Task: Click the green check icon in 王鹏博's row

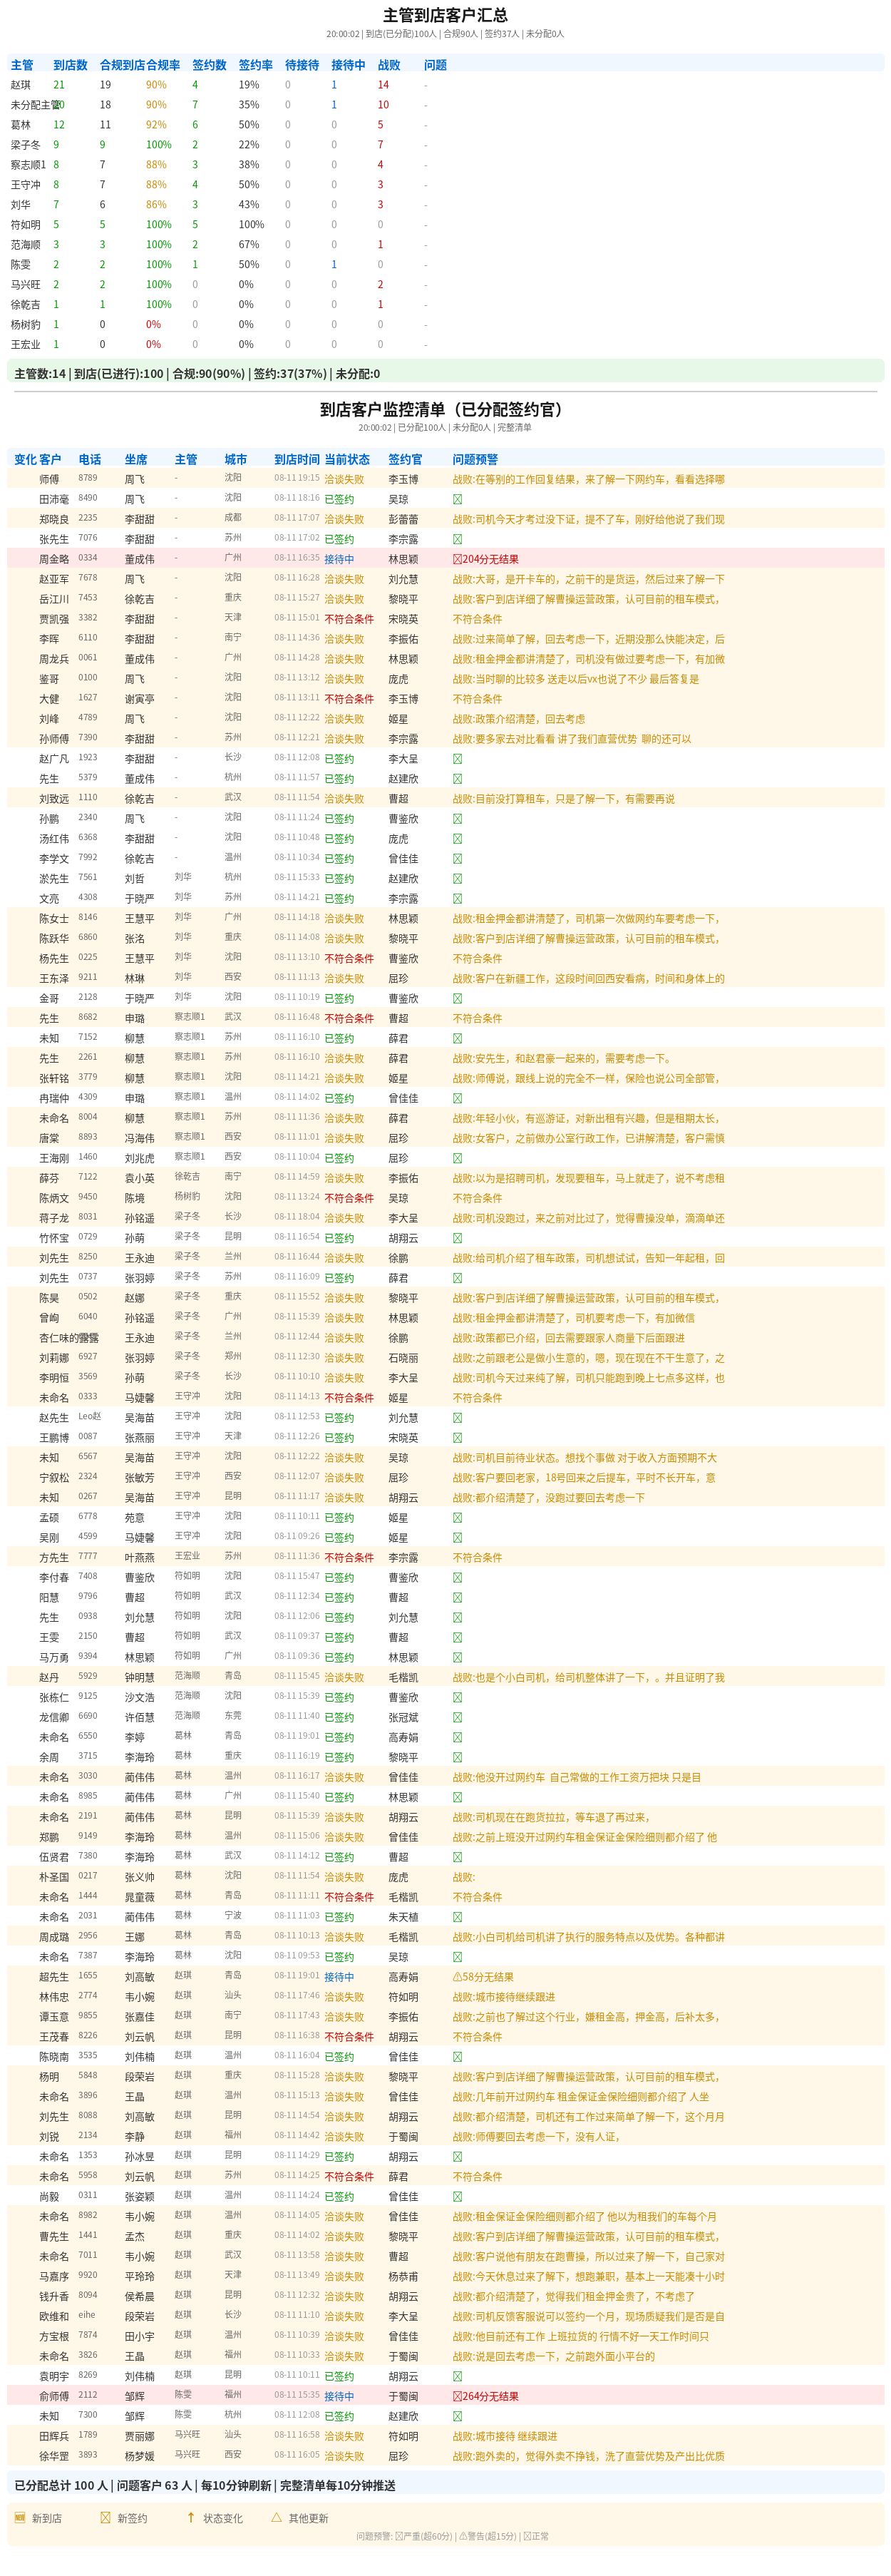Action: point(458,1438)
